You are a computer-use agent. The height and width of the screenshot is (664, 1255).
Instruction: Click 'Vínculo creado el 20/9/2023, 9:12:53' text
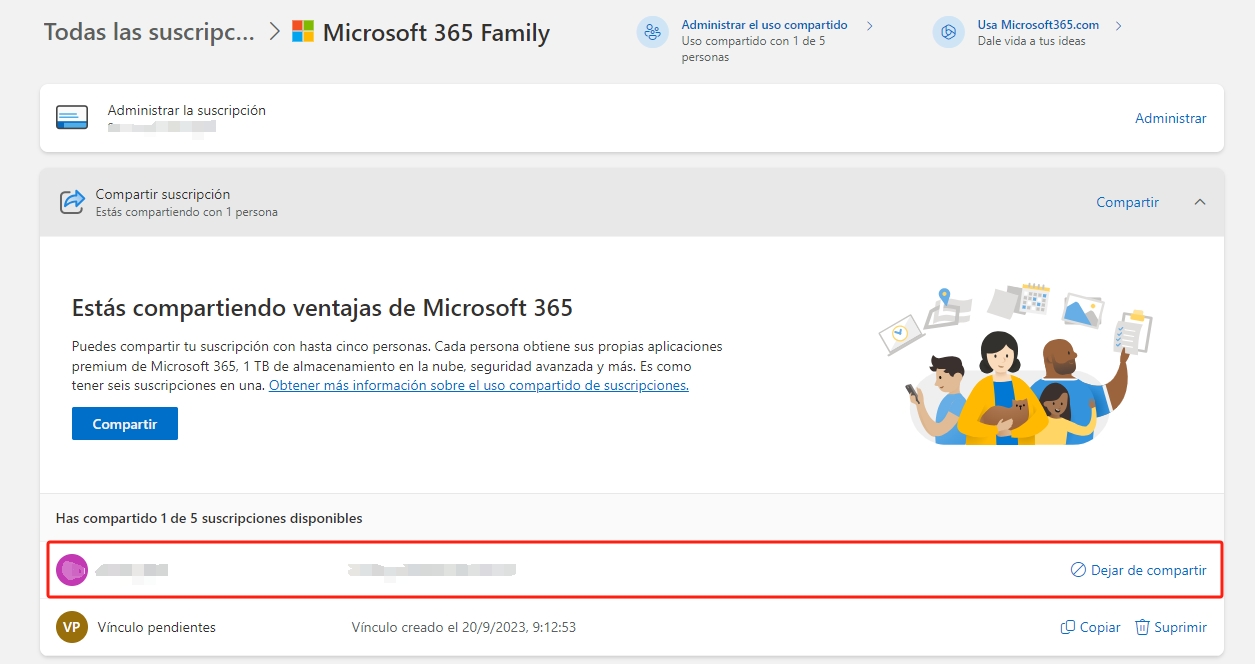(x=464, y=627)
